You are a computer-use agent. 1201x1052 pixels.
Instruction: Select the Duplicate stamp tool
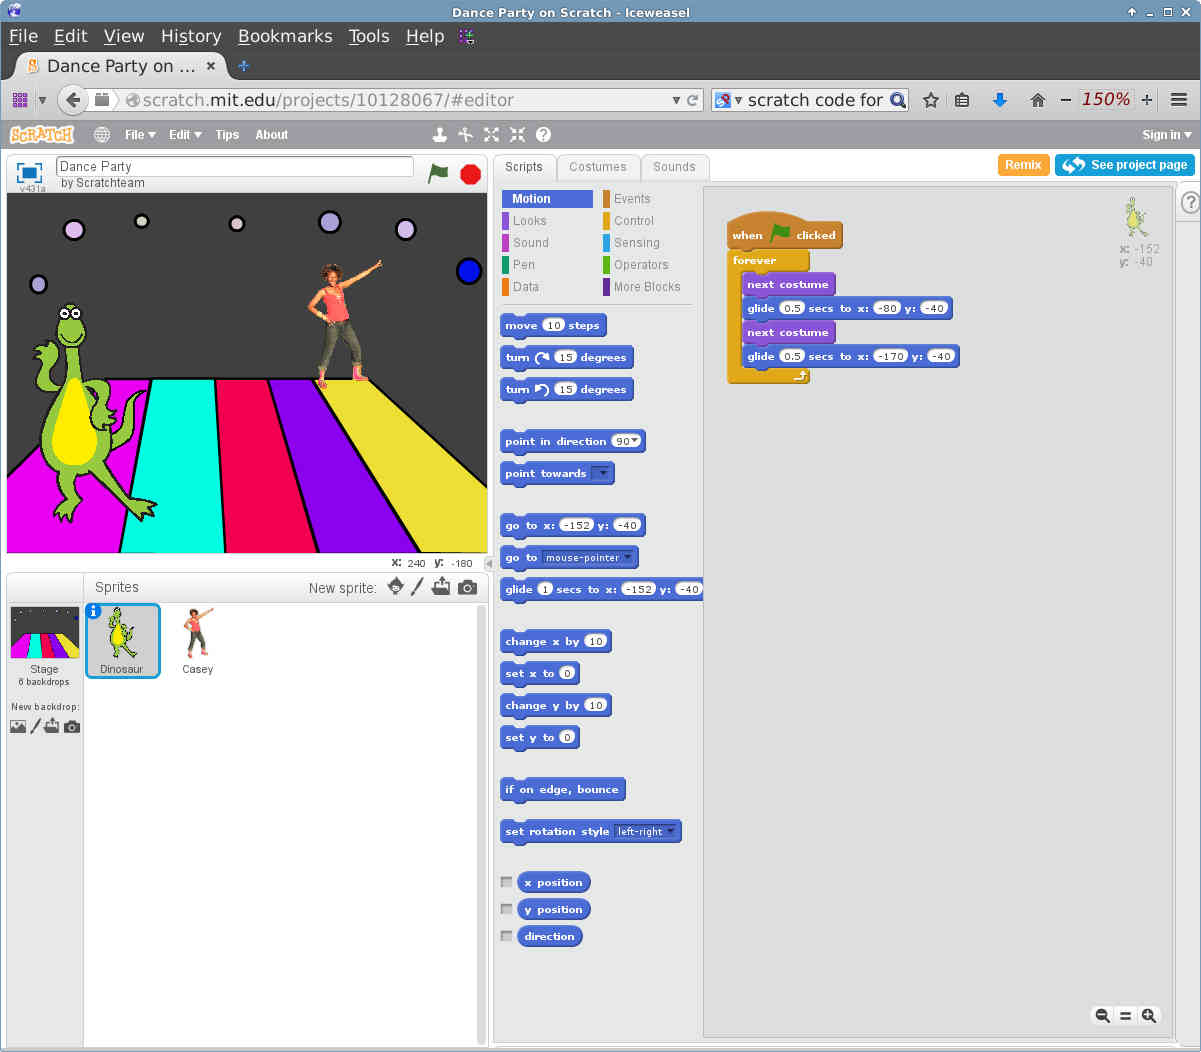point(439,134)
